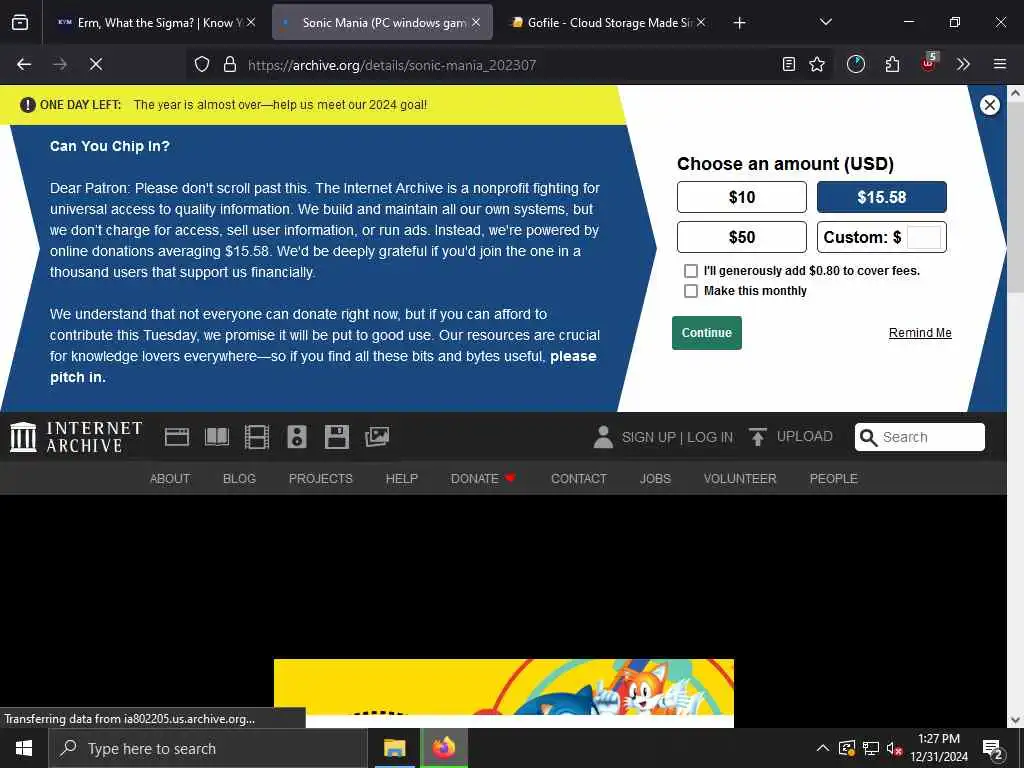Image resolution: width=1024 pixels, height=768 pixels.
Task: Click the custom donation amount field
Action: [923, 237]
